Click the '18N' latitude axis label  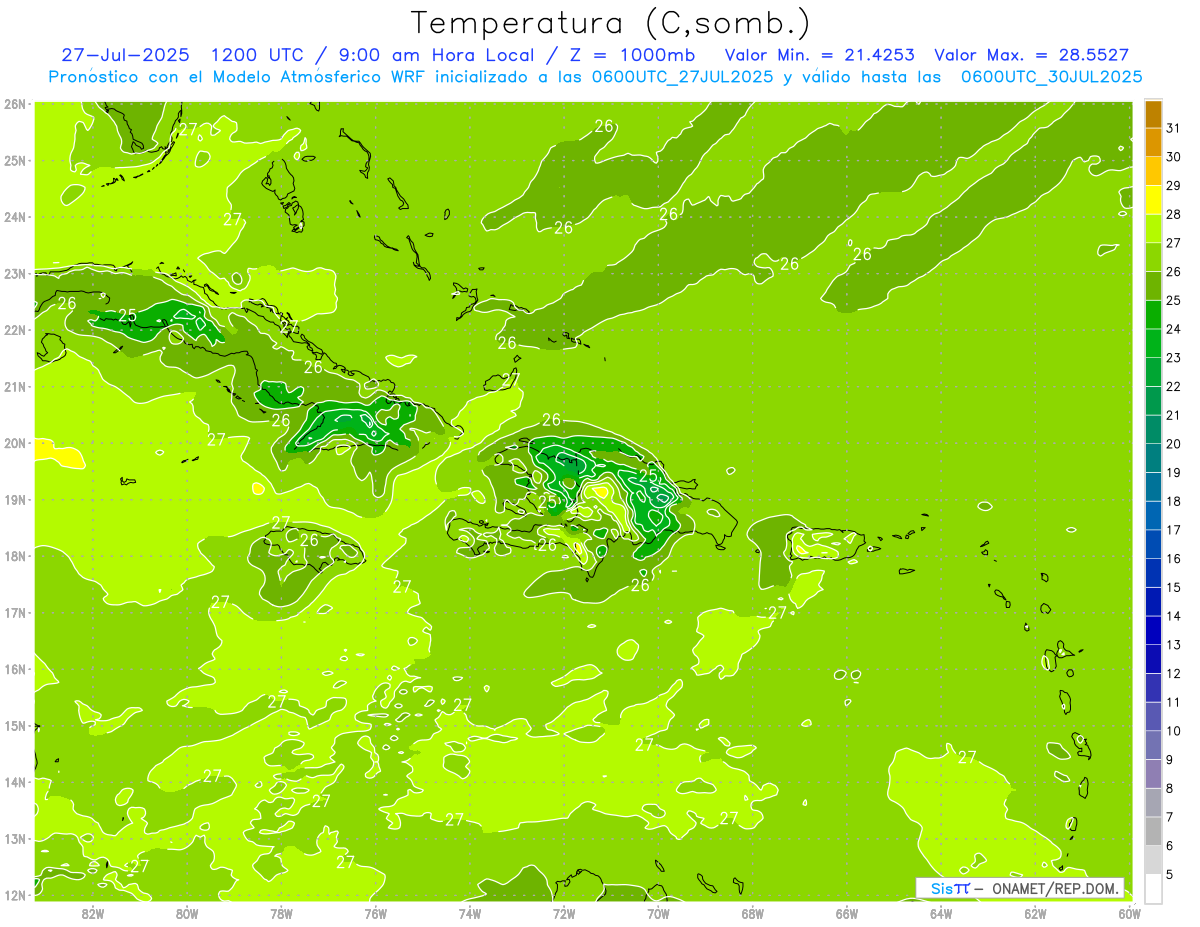point(15,556)
